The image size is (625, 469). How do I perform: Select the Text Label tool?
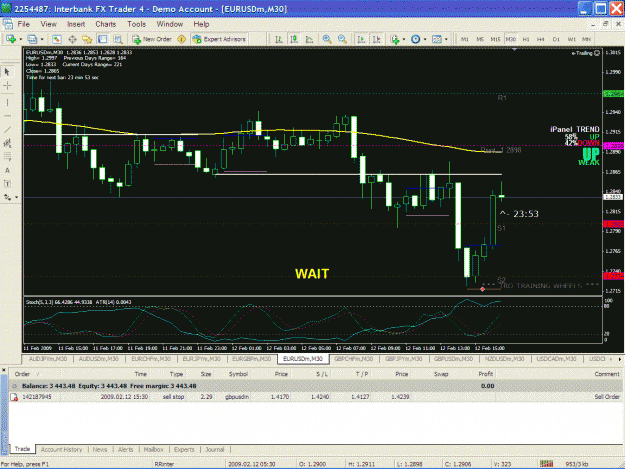click(x=7, y=184)
